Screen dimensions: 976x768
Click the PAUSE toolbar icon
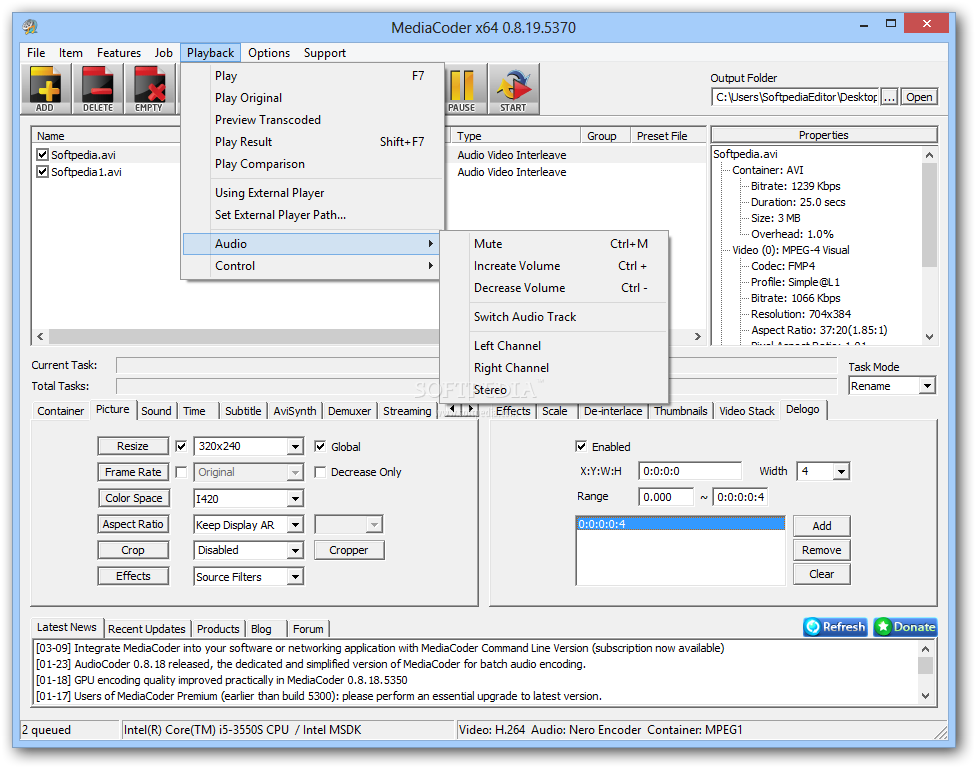[462, 89]
